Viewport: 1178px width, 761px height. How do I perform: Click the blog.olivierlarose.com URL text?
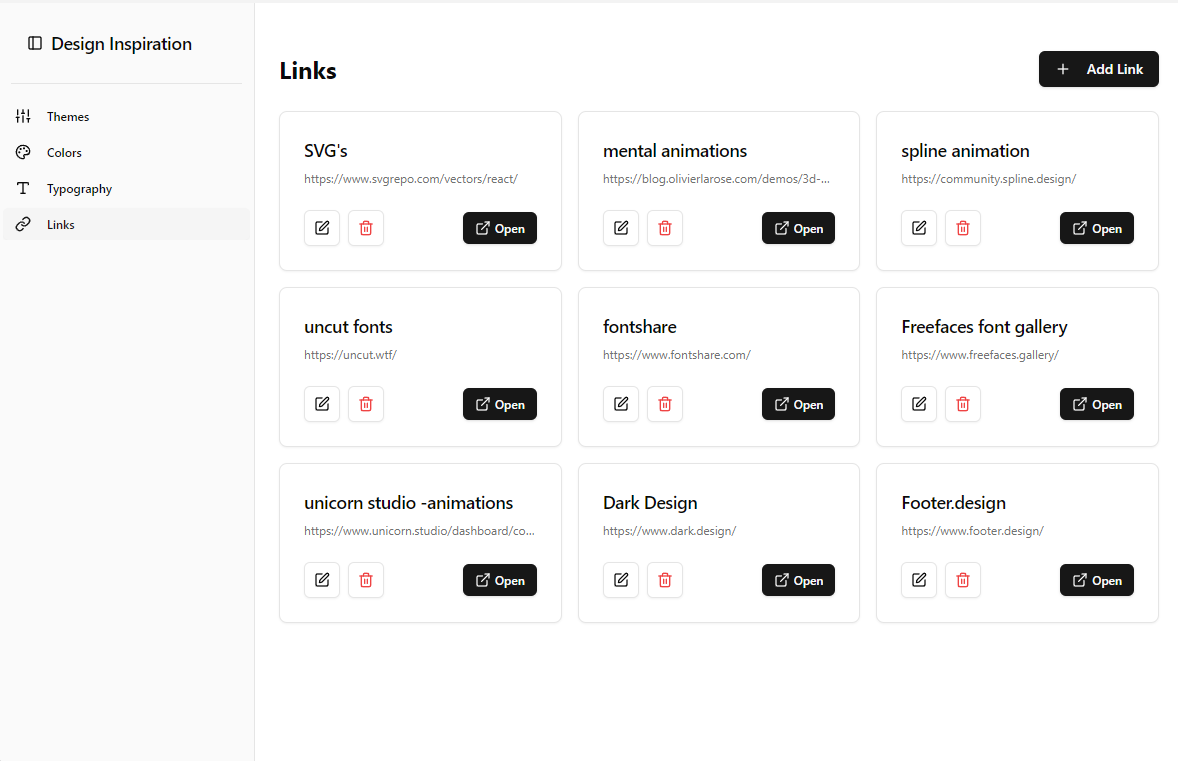pyautogui.click(x=716, y=179)
